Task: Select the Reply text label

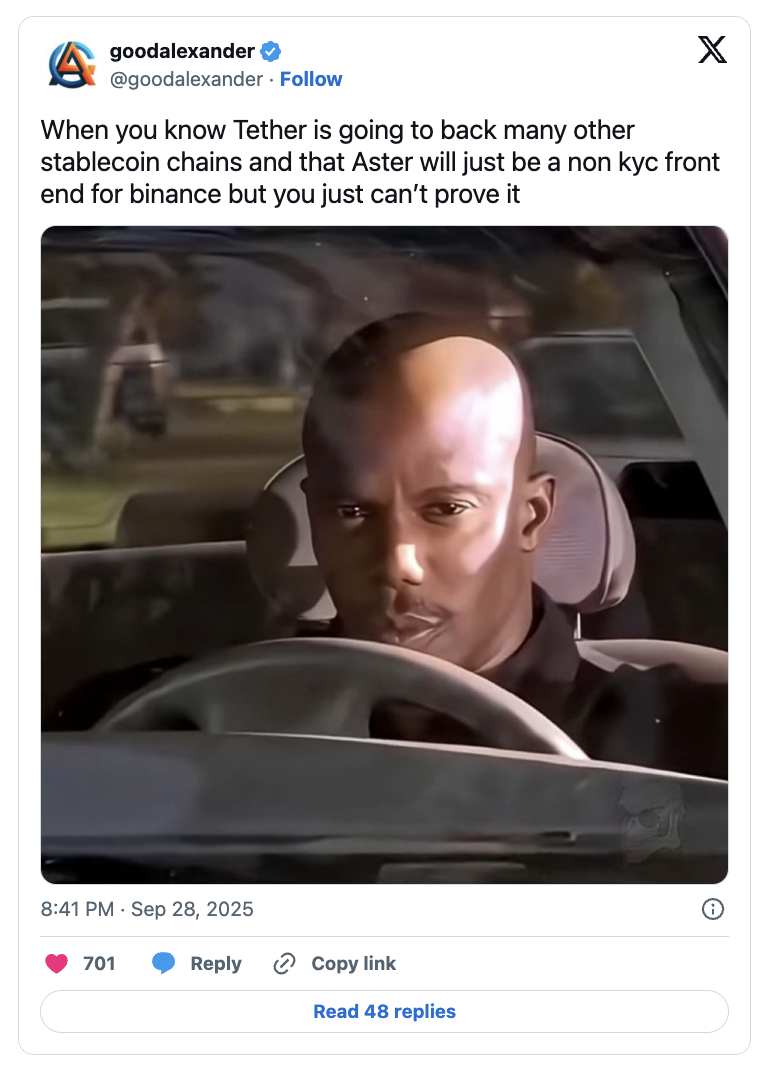Action: (216, 963)
